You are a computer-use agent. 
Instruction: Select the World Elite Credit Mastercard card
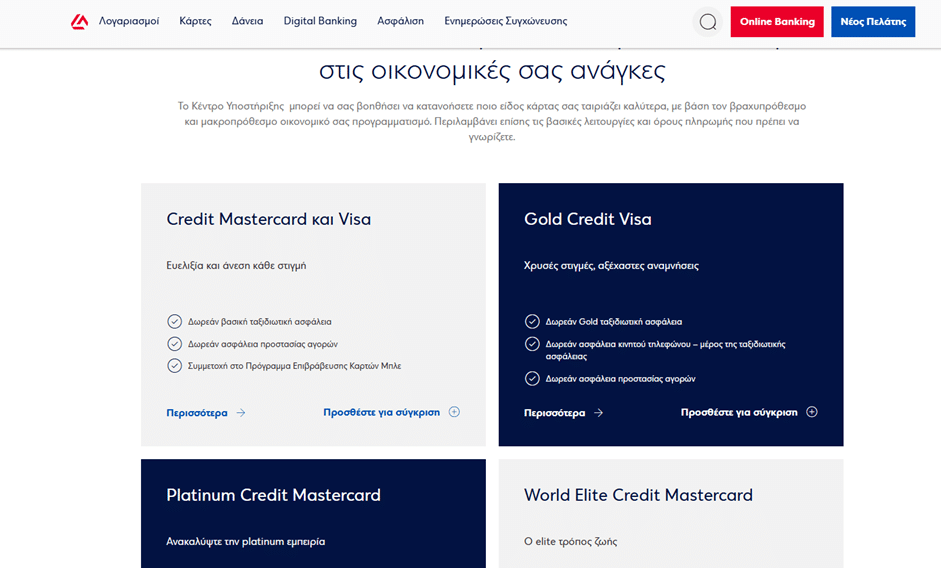click(638, 495)
